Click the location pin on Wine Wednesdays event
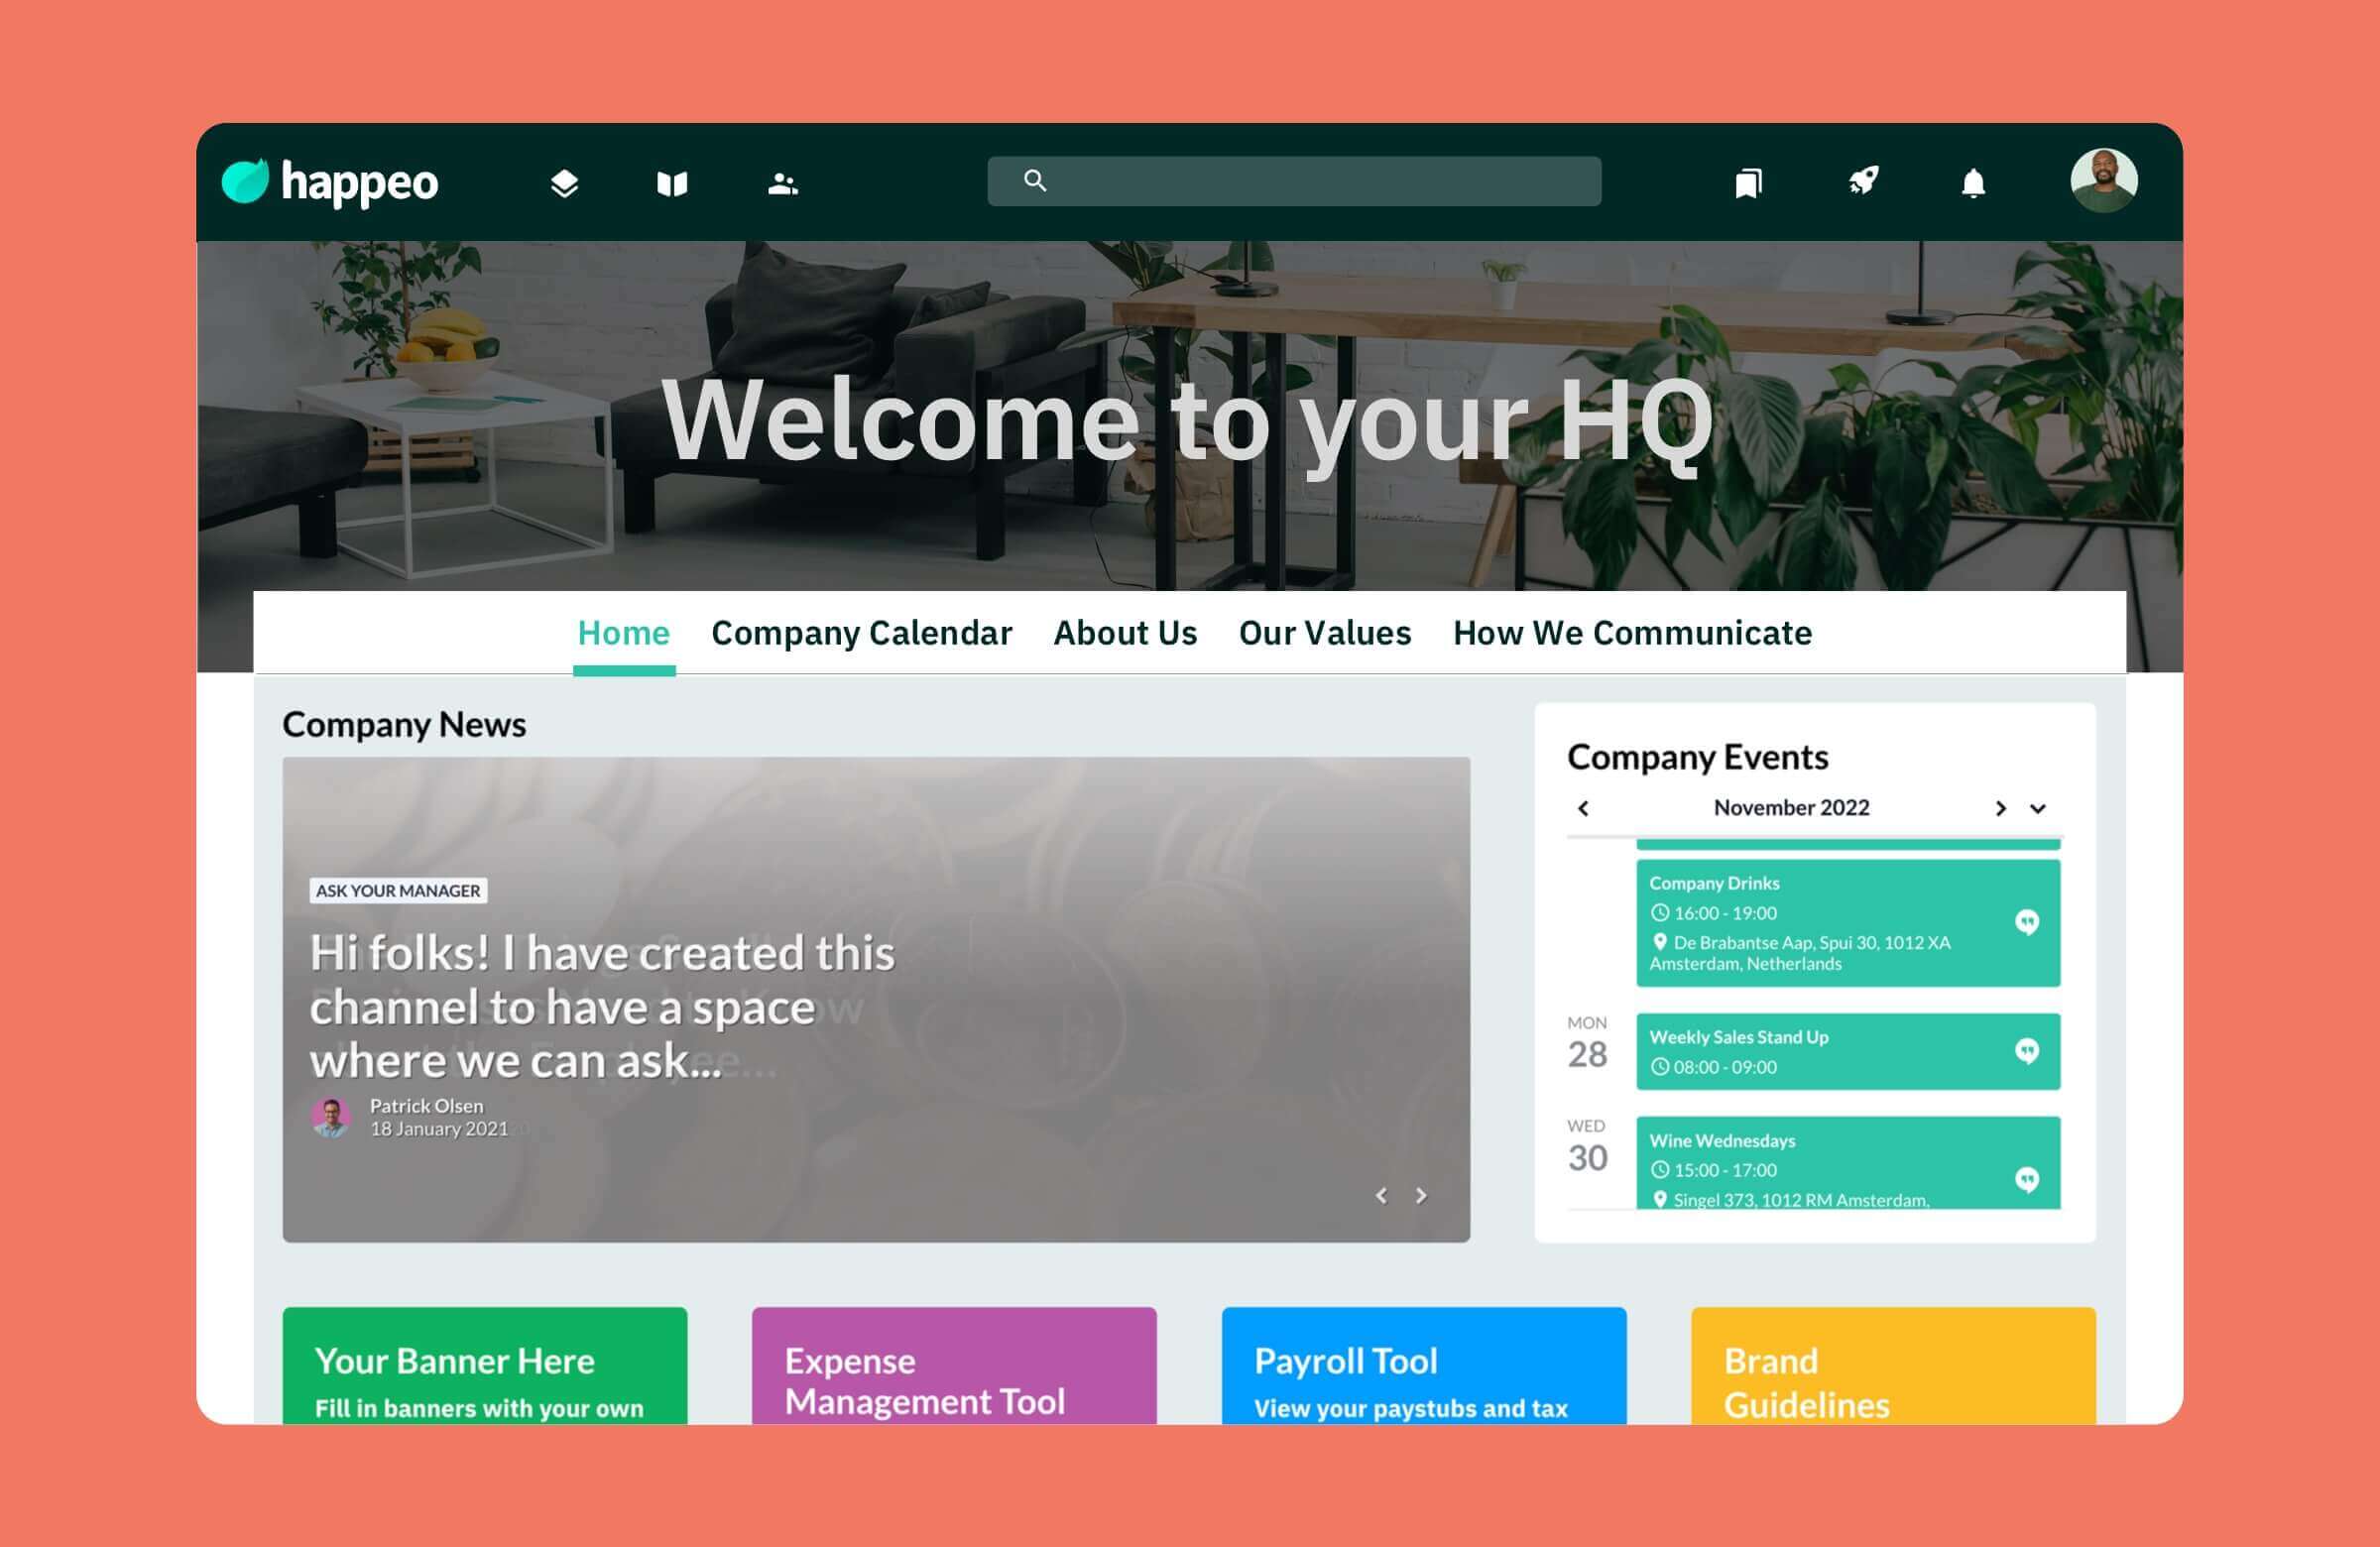The width and height of the screenshot is (2380, 1547). 1662,1199
